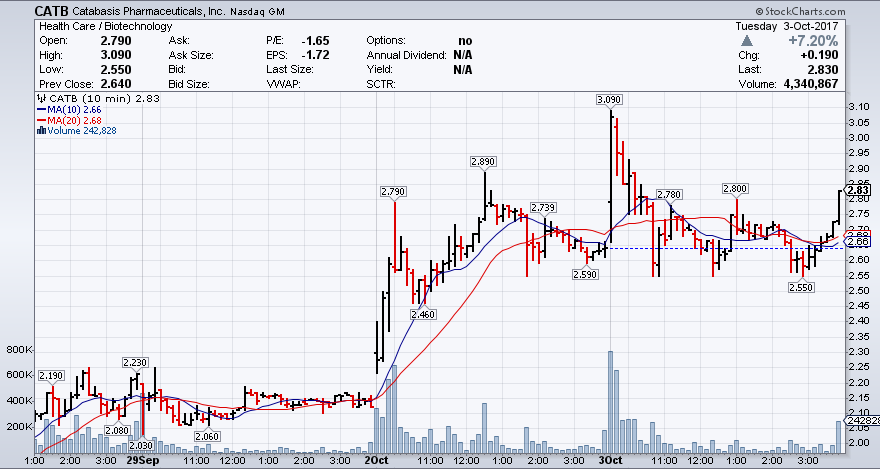Select the 3.090 high price callout
Image resolution: width=880 pixels, height=469 pixels.
[607, 100]
